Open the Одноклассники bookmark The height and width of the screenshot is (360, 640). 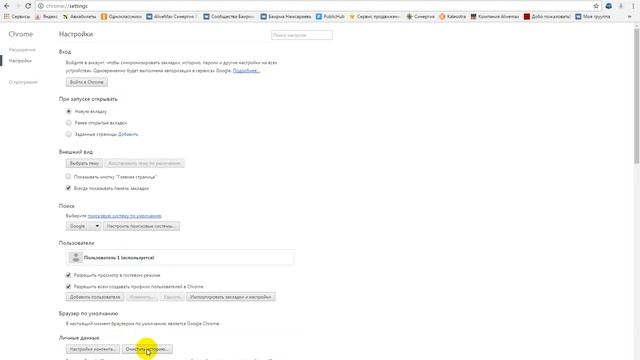(x=121, y=17)
